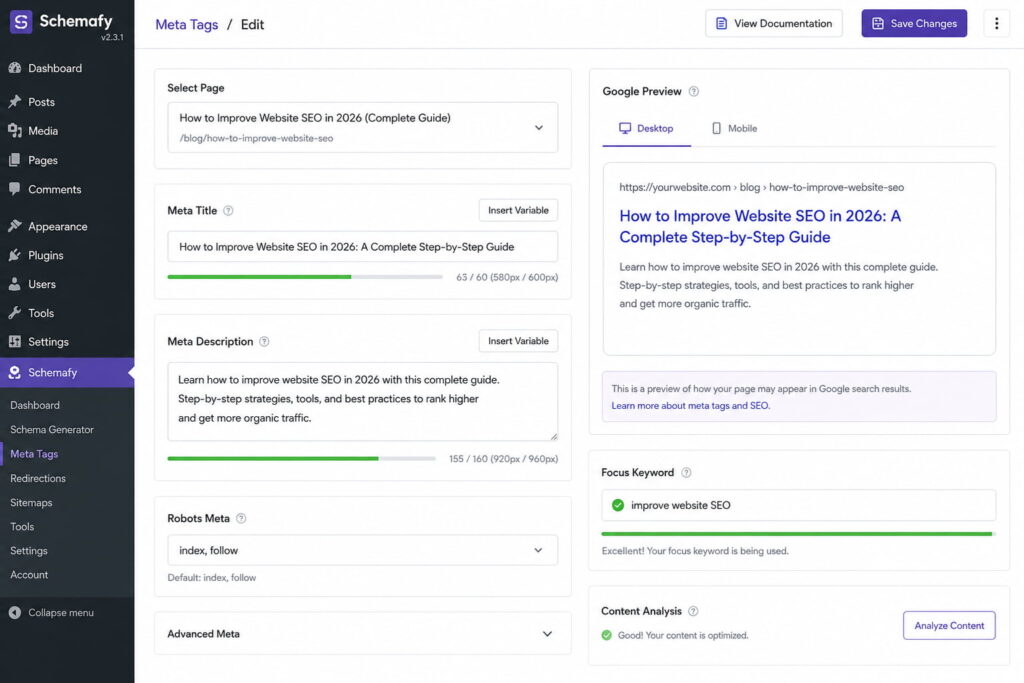1024x683 pixels.
Task: Click the Users person icon
Action: pyautogui.click(x=14, y=284)
